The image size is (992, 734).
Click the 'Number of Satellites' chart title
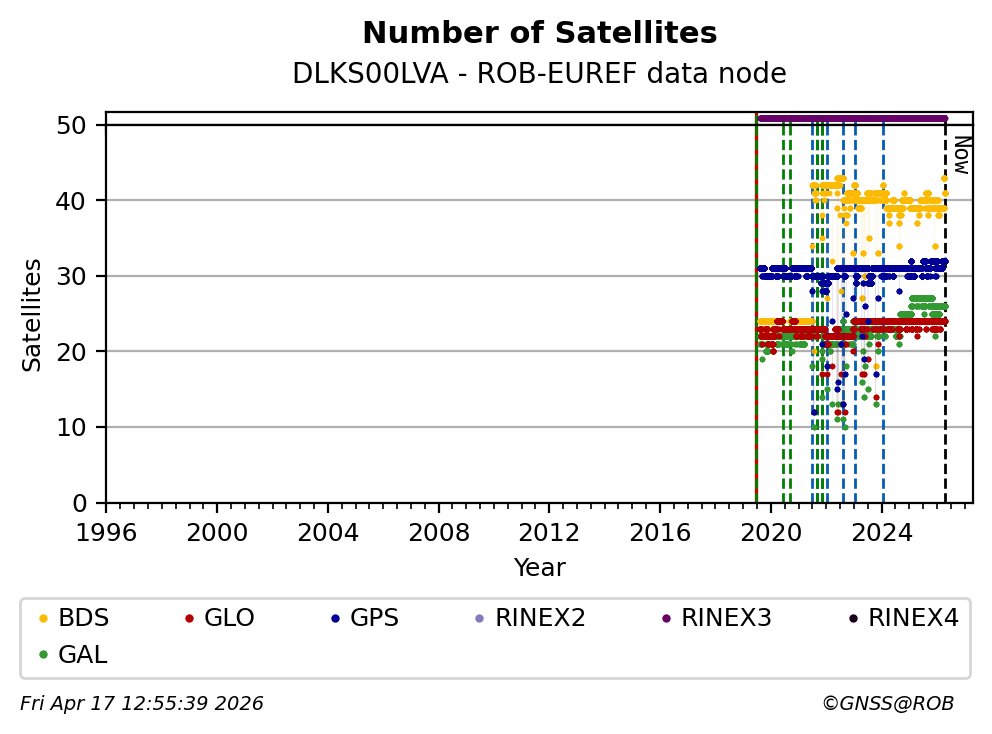pyautogui.click(x=539, y=34)
